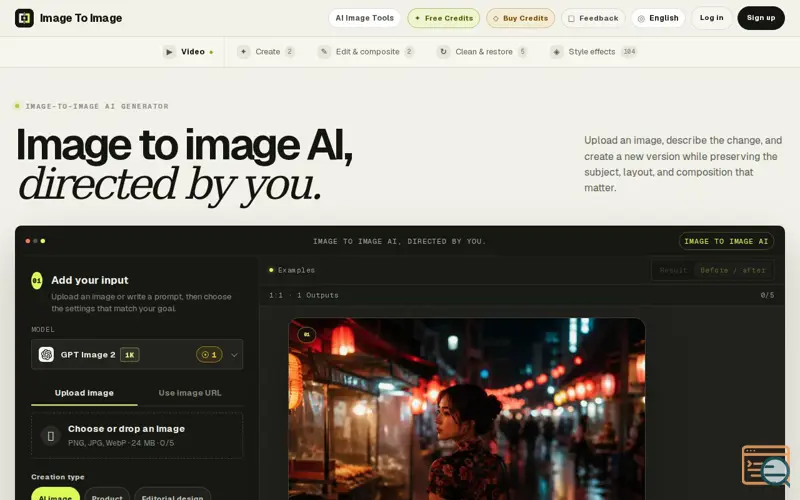The width and height of the screenshot is (800, 500).
Task: Click the Free Credits button
Action: point(443,18)
